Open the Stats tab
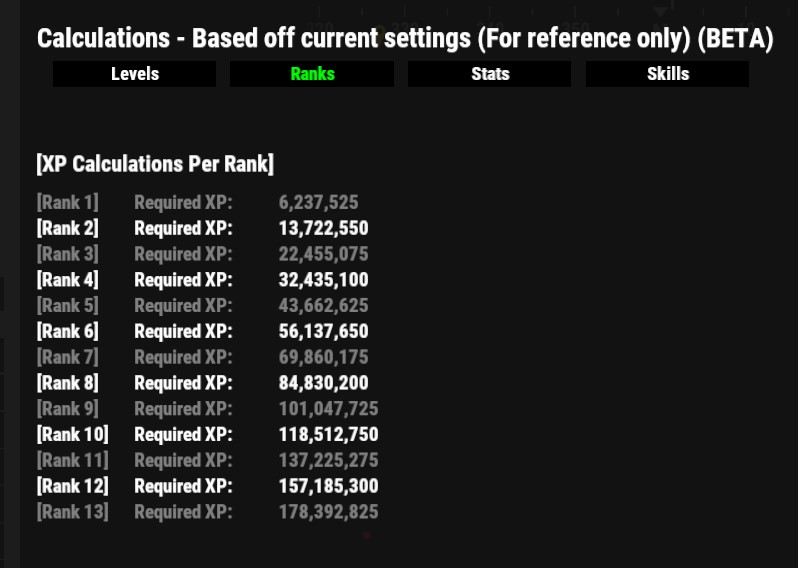 pos(490,74)
